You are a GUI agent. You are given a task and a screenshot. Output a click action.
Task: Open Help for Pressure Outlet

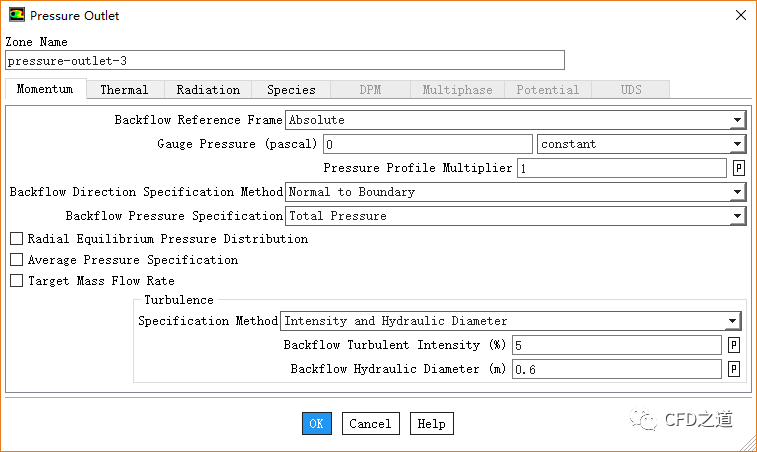pyautogui.click(x=431, y=424)
